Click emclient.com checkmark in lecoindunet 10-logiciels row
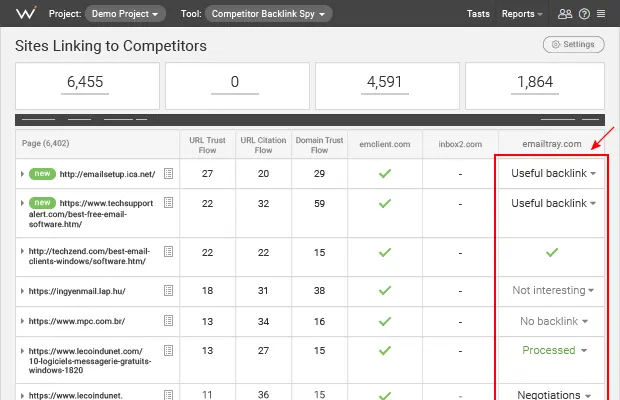 coord(385,351)
